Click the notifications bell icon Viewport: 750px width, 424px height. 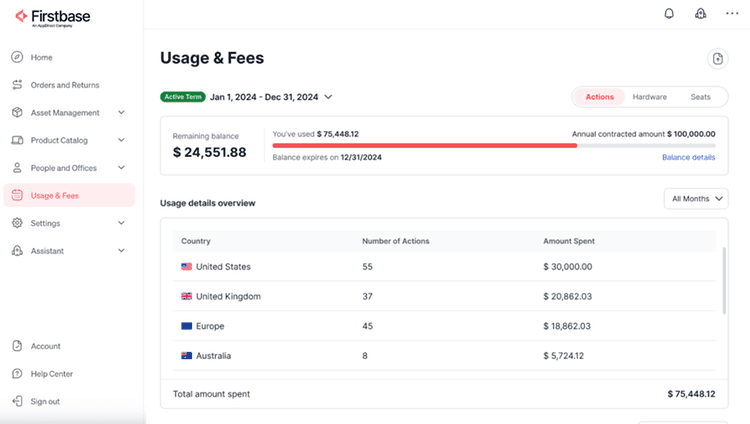point(669,13)
